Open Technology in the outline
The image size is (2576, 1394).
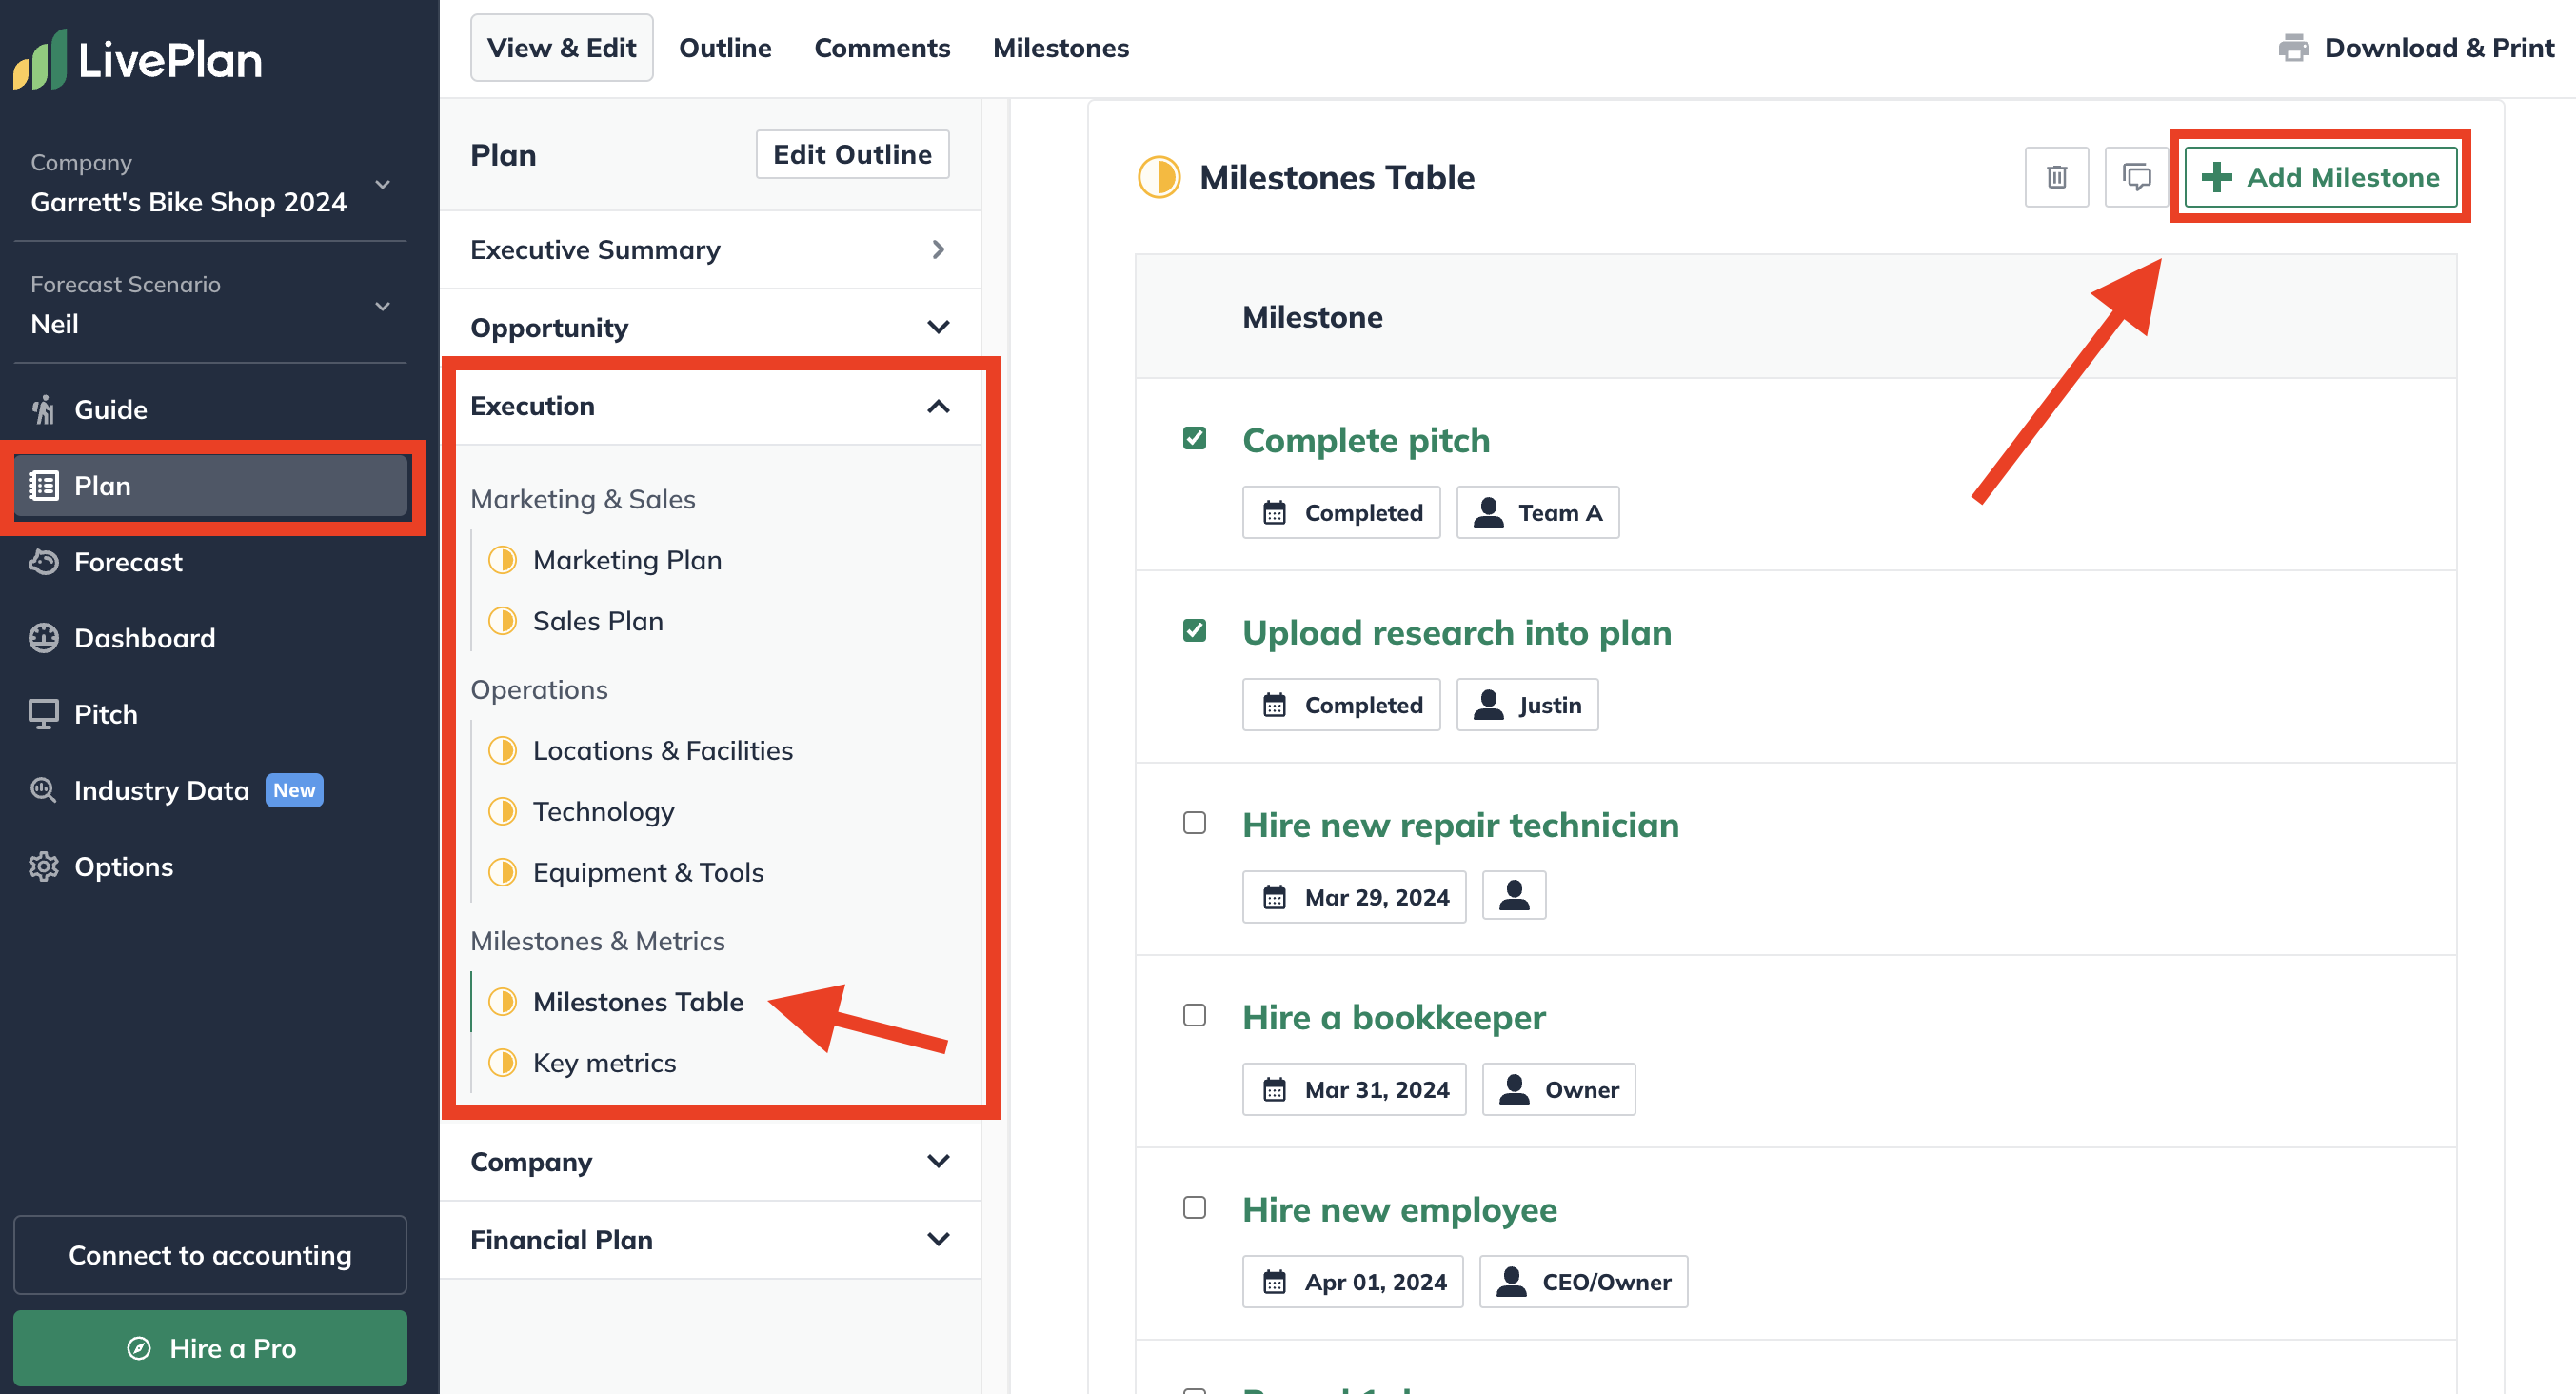603,811
